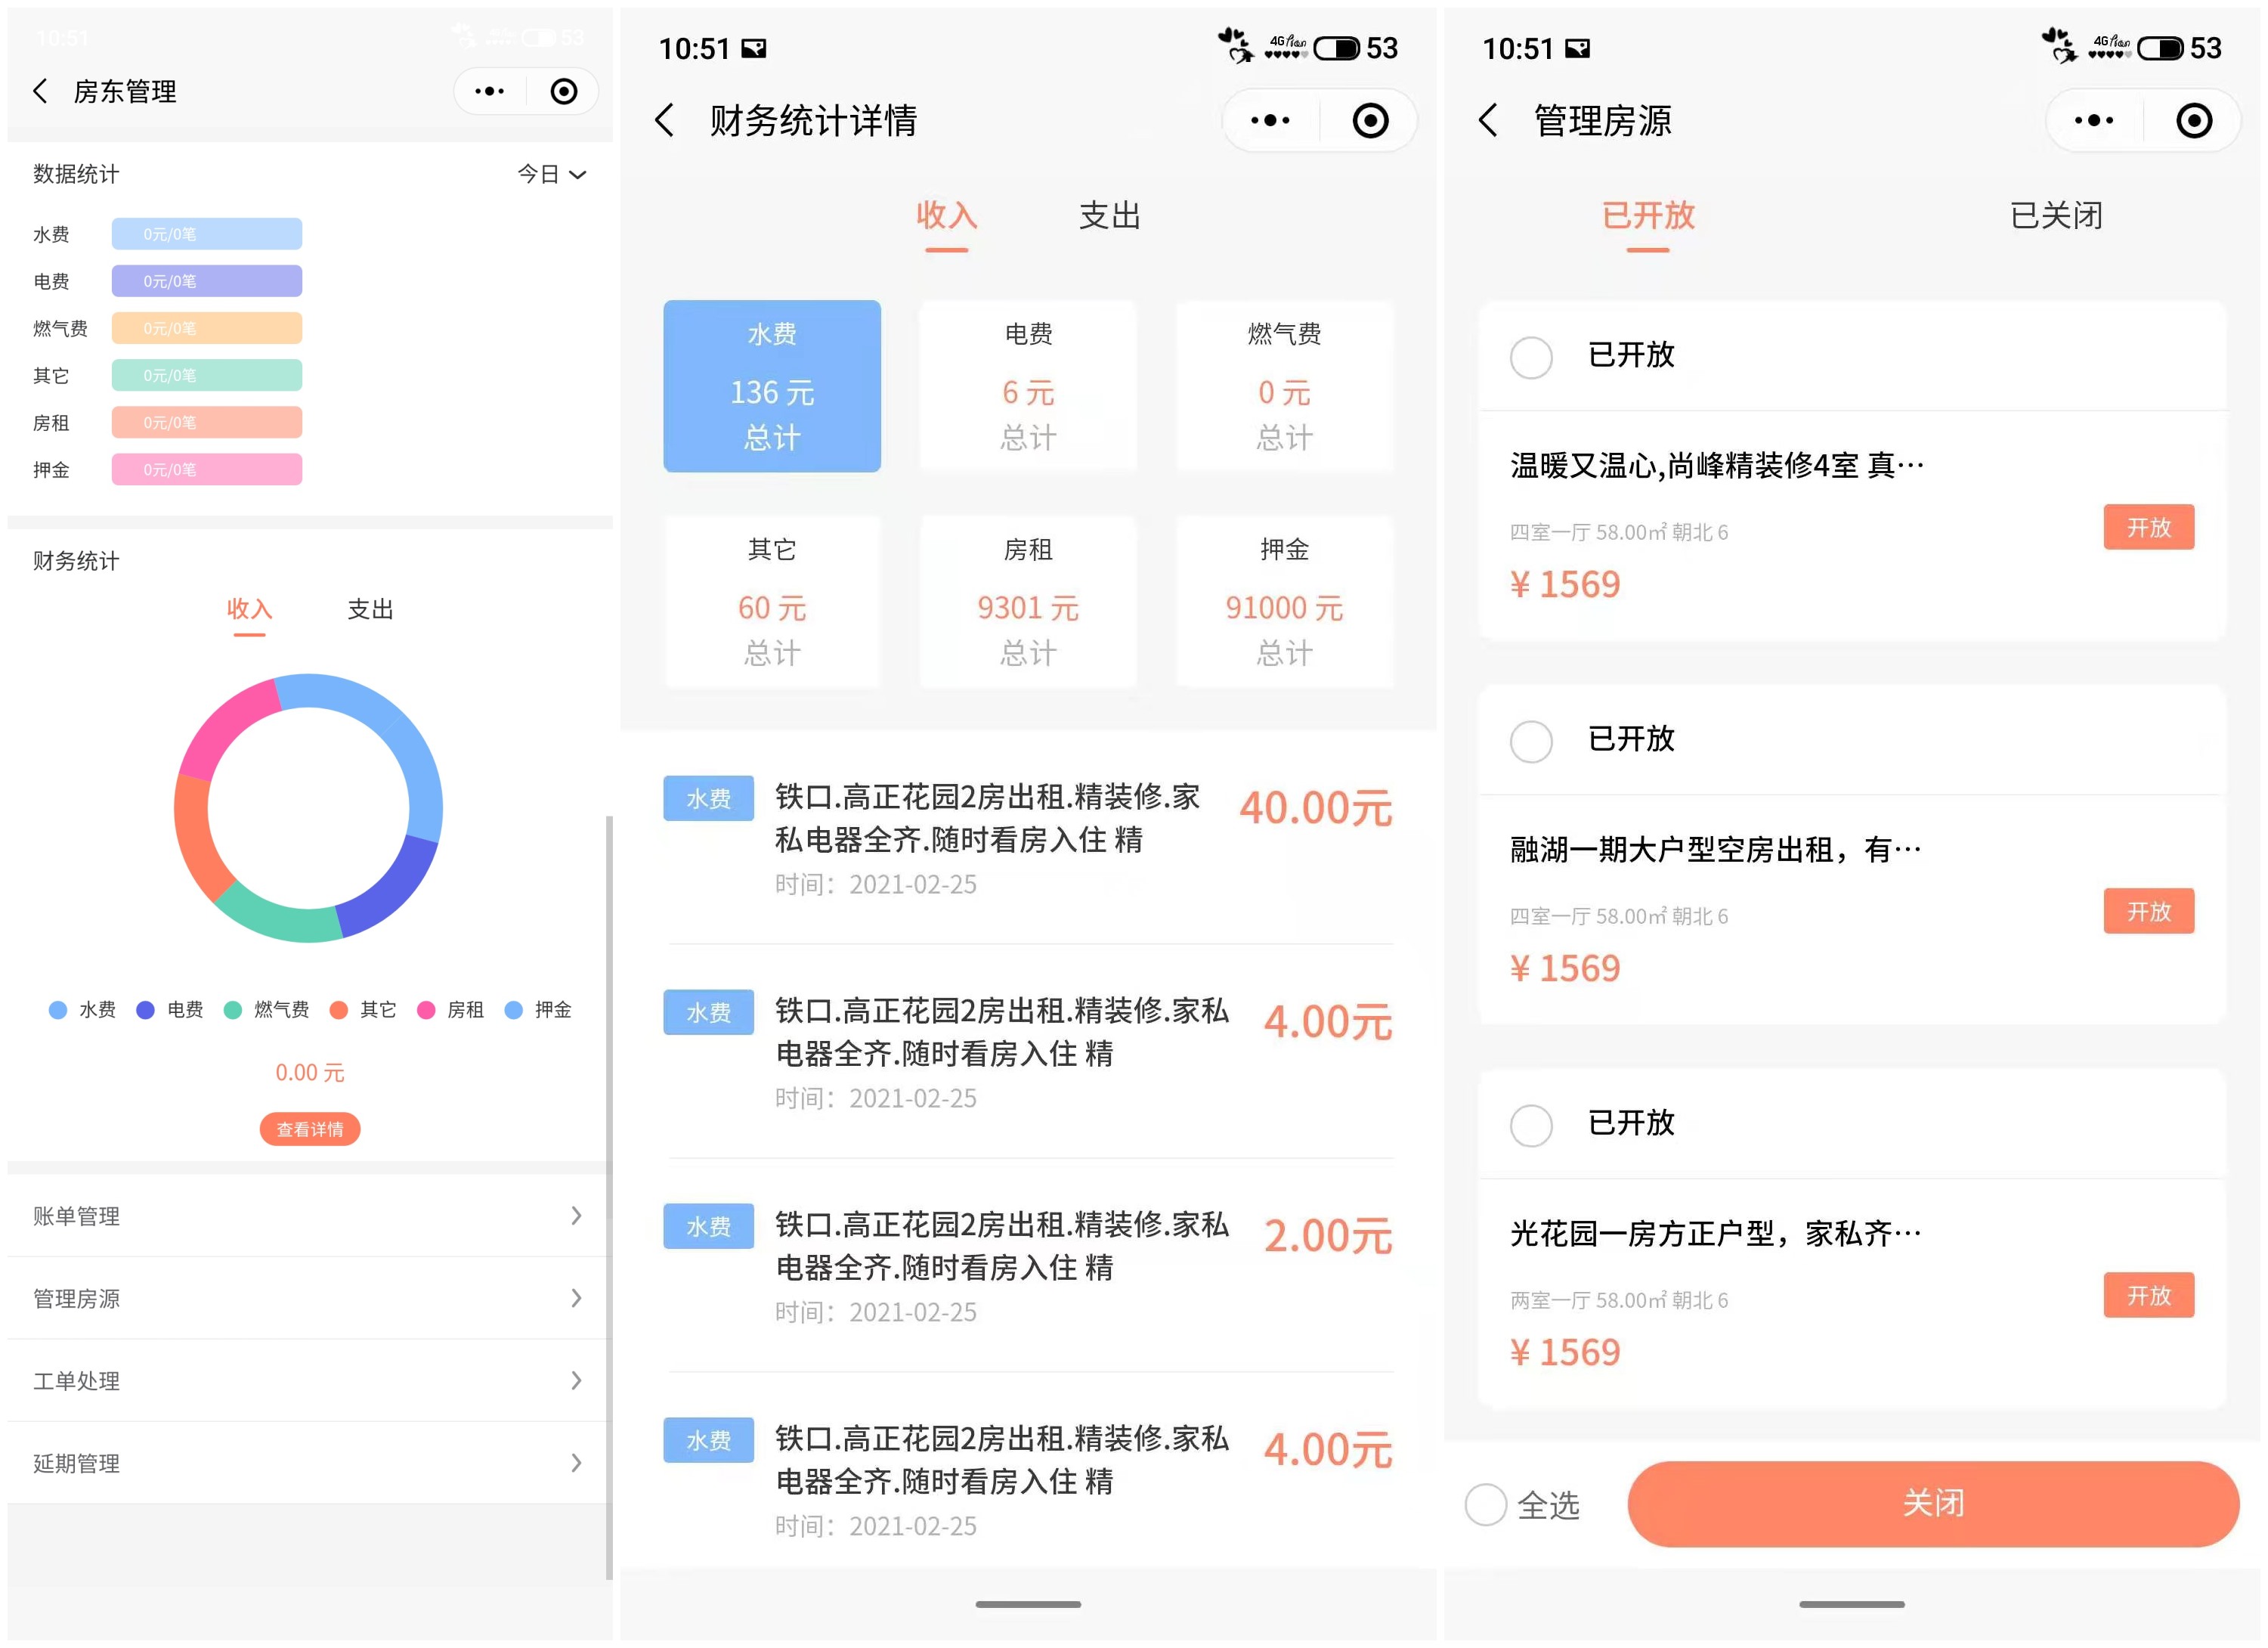
Task: Go back from the 财务统计详情 screen
Action: [x=664, y=120]
